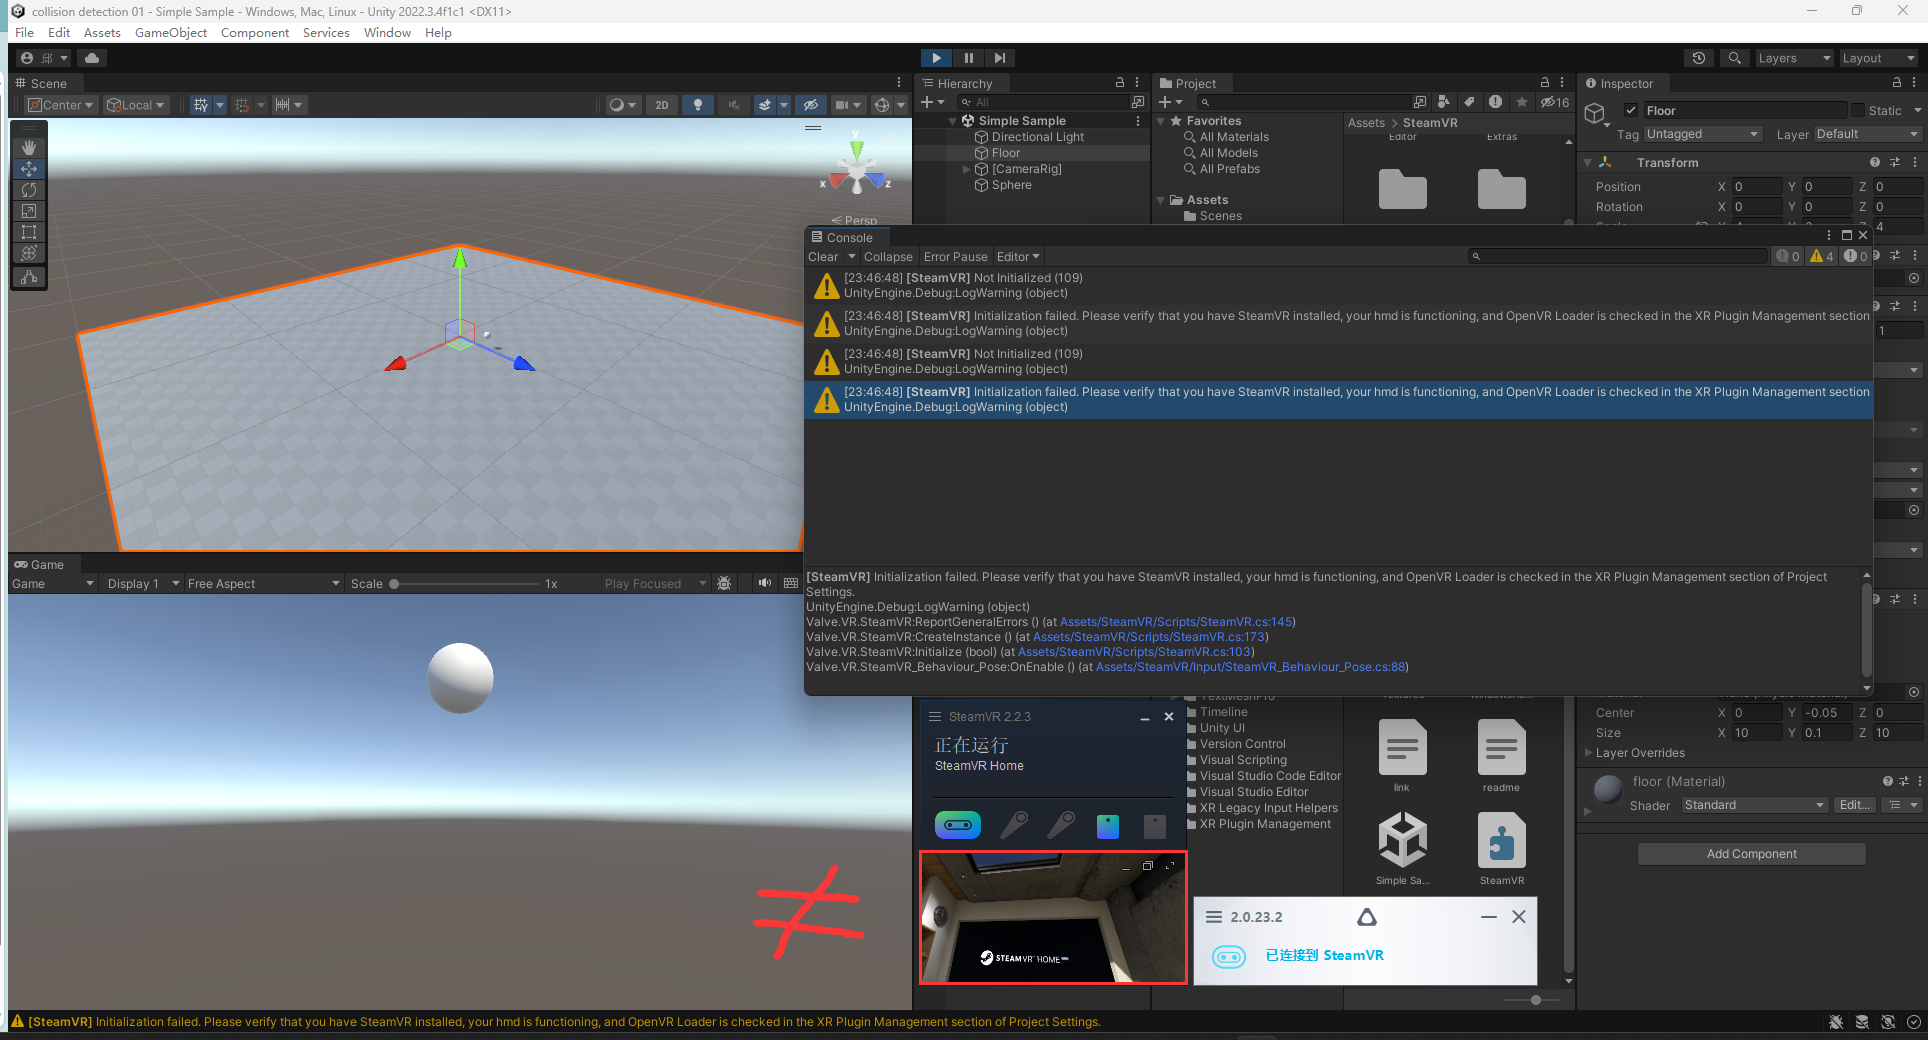The image size is (1928, 1040).
Task: Open SteamVR.cs:145 link in Console
Action: pos(1176,622)
